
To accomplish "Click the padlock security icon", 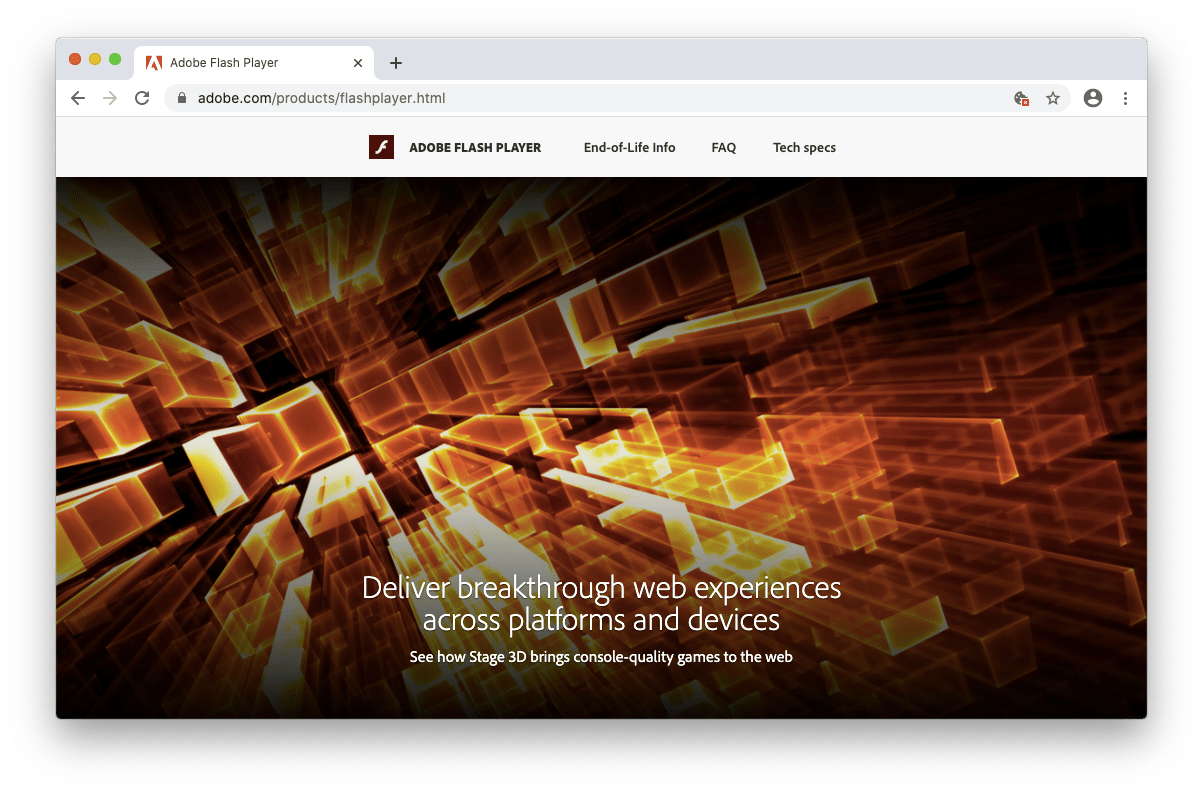I will click(181, 98).
